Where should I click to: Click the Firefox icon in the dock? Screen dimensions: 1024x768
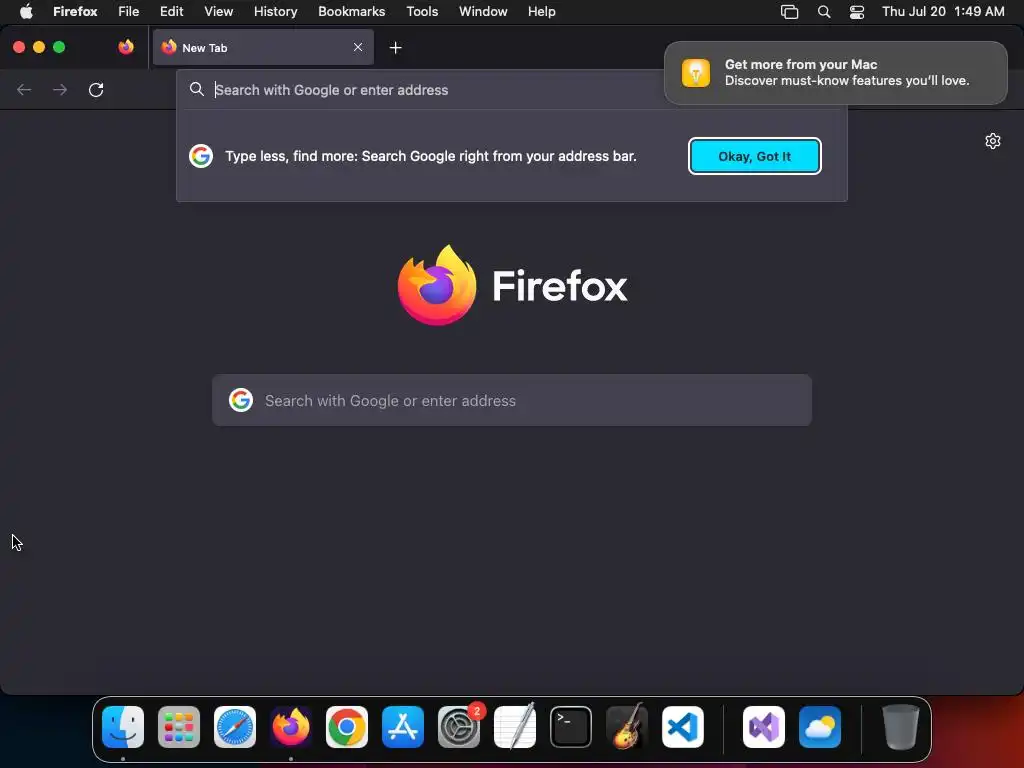[291, 727]
